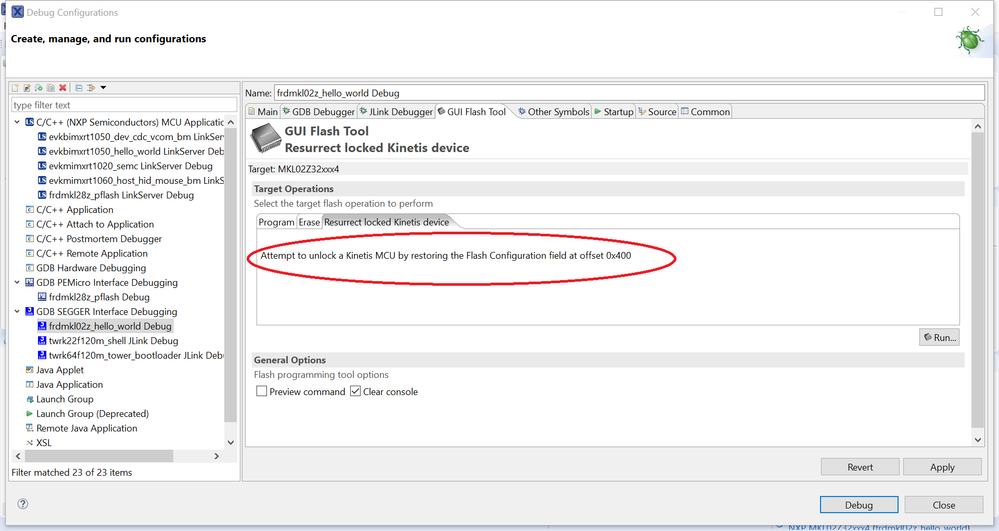Uncheck the Clear console checkbox

tap(356, 391)
